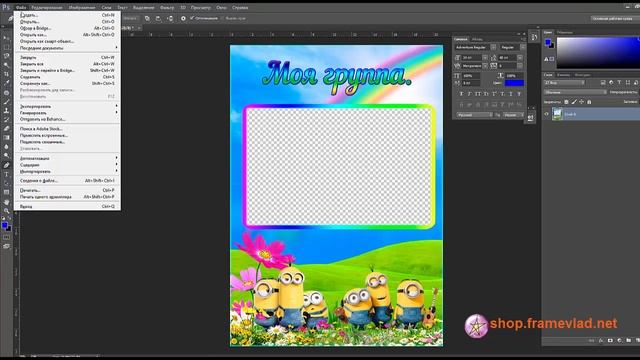Select the Rectangle shape tool

point(6,192)
